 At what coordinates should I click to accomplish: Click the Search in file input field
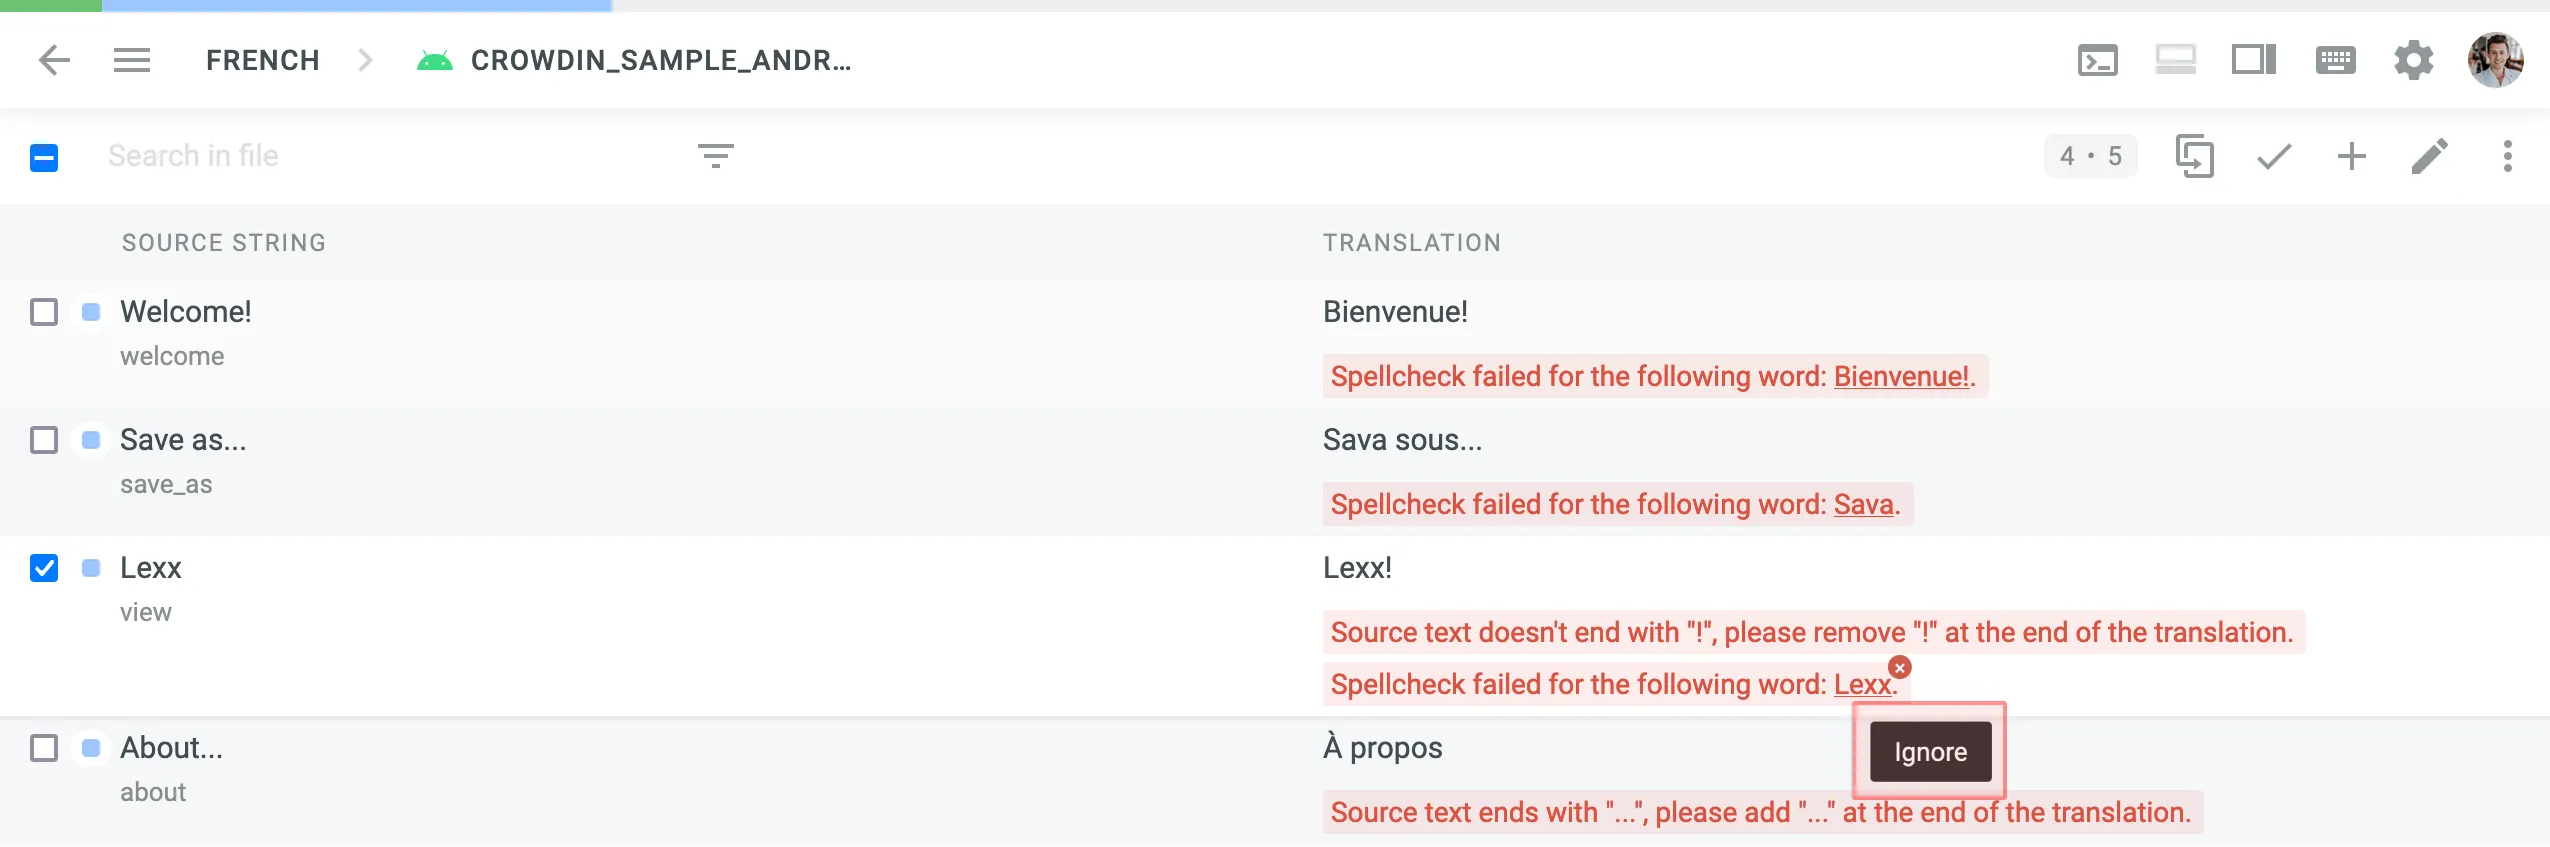[x=300, y=156]
